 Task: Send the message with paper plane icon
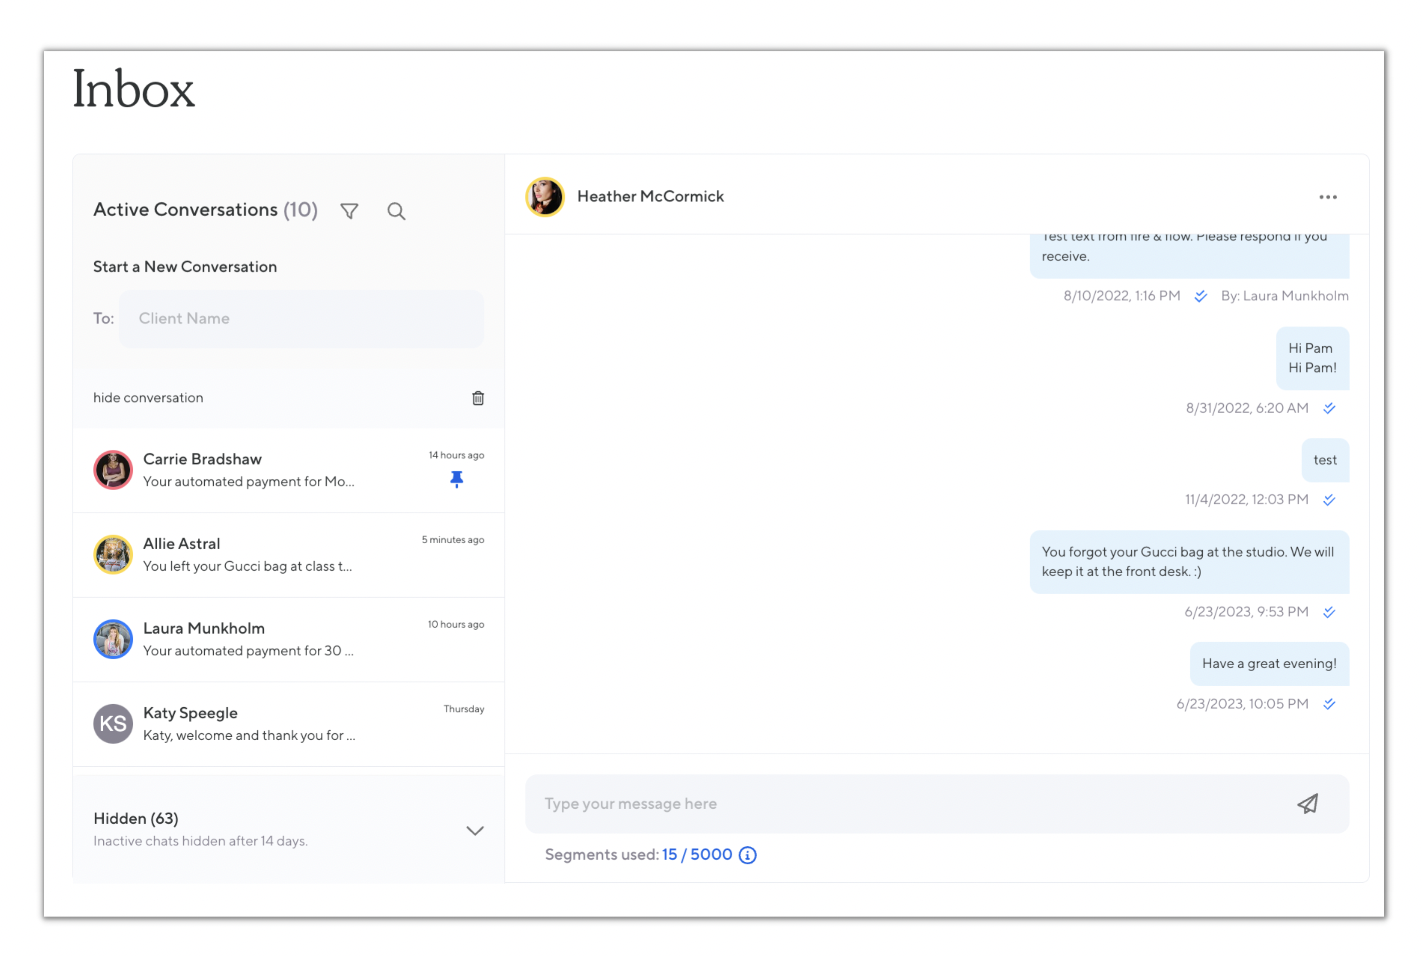pyautogui.click(x=1307, y=804)
